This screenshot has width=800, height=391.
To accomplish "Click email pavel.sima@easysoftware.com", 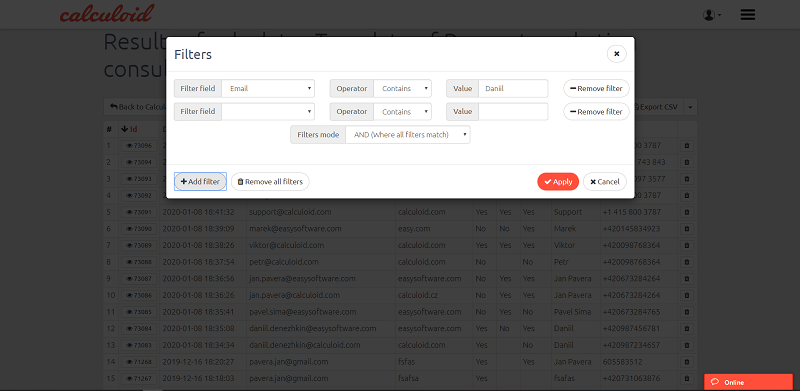I will pos(303,312).
